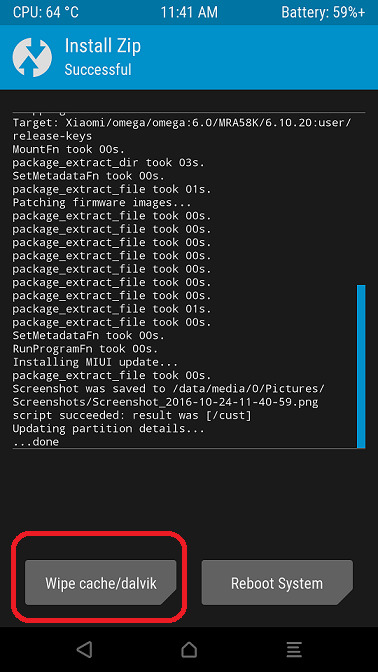This screenshot has height=672, width=378.
Task: Tap the battery percentage status
Action: pyautogui.click(x=324, y=12)
